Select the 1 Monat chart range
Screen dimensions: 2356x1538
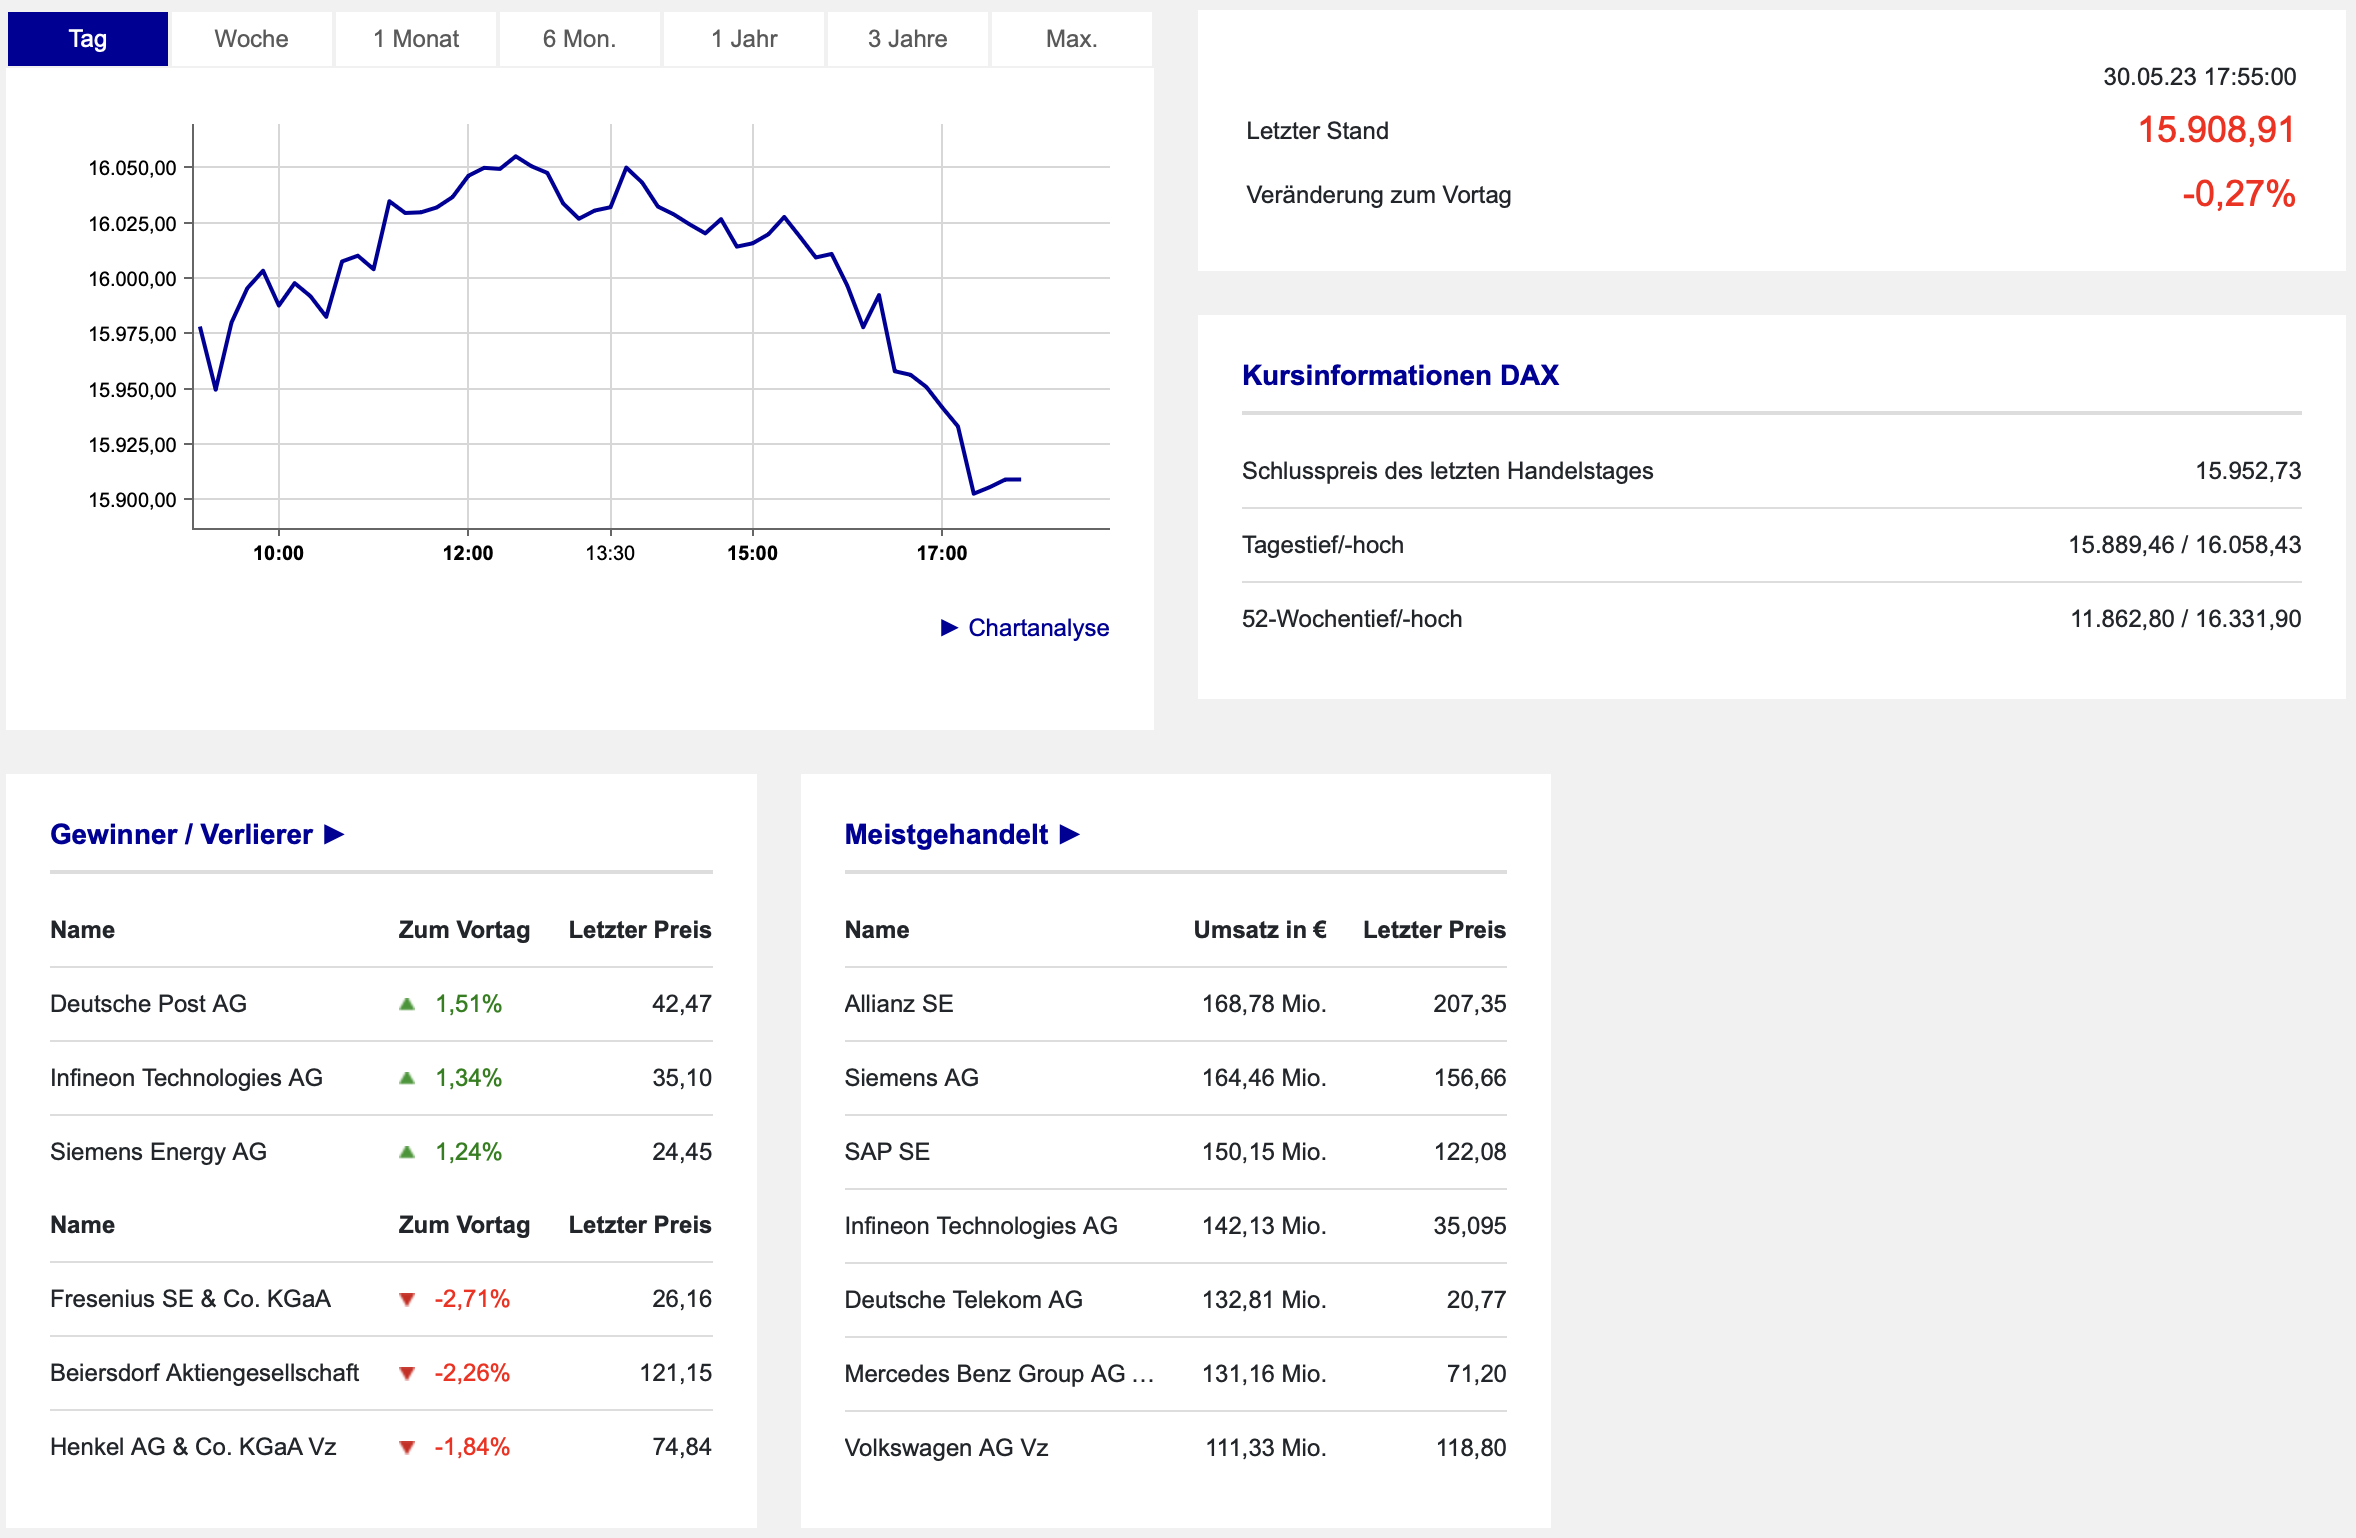[x=416, y=39]
